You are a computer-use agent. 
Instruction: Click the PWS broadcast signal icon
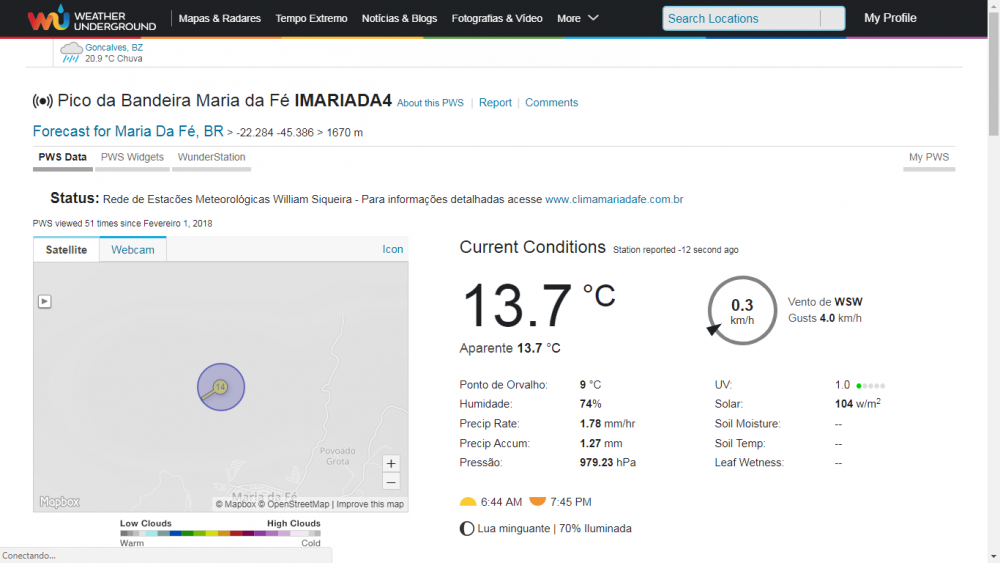43,101
